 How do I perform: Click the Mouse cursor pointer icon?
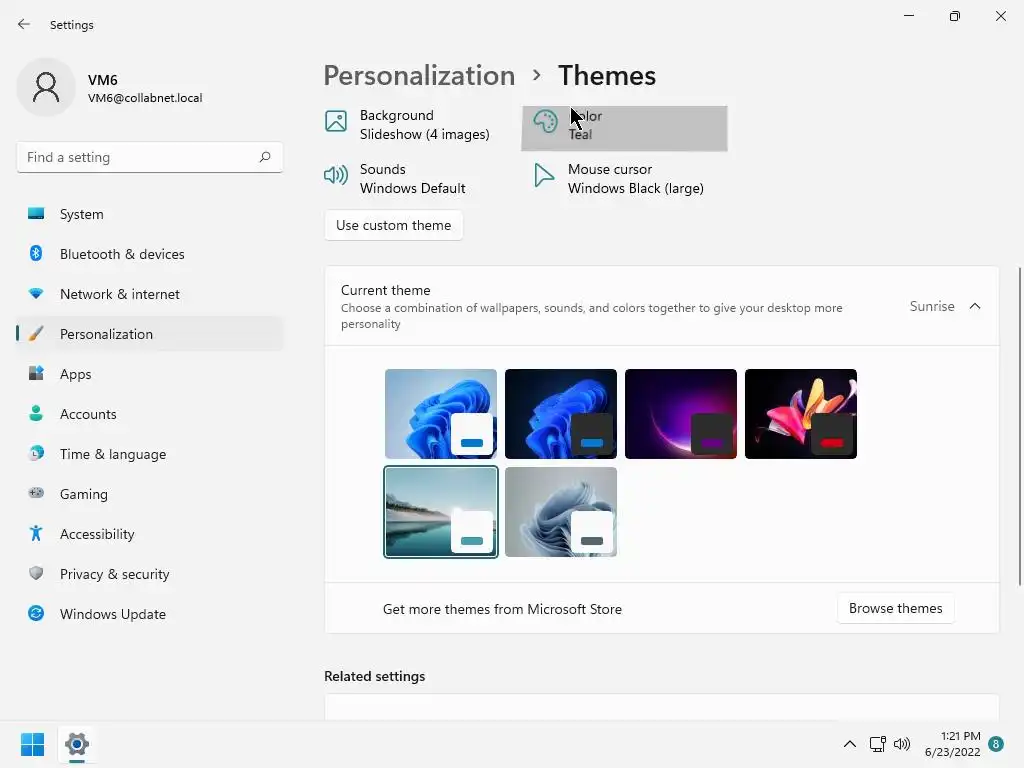tap(543, 175)
